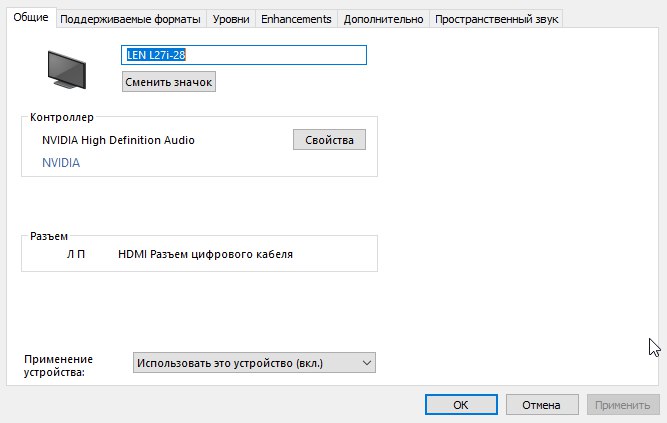Click the Применить button
Viewport: 667px width, 423px height.
click(x=623, y=405)
